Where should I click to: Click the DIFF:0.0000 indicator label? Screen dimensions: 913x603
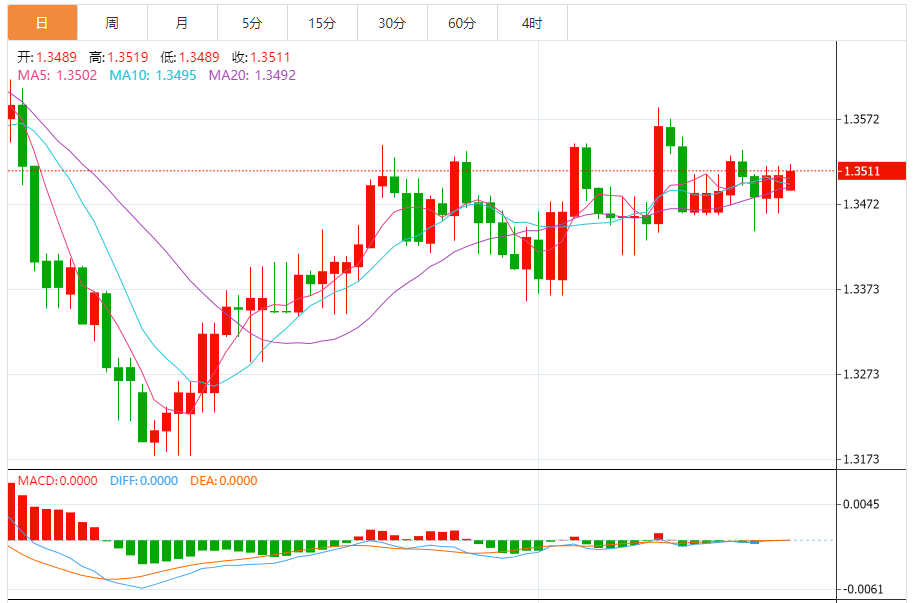click(144, 481)
